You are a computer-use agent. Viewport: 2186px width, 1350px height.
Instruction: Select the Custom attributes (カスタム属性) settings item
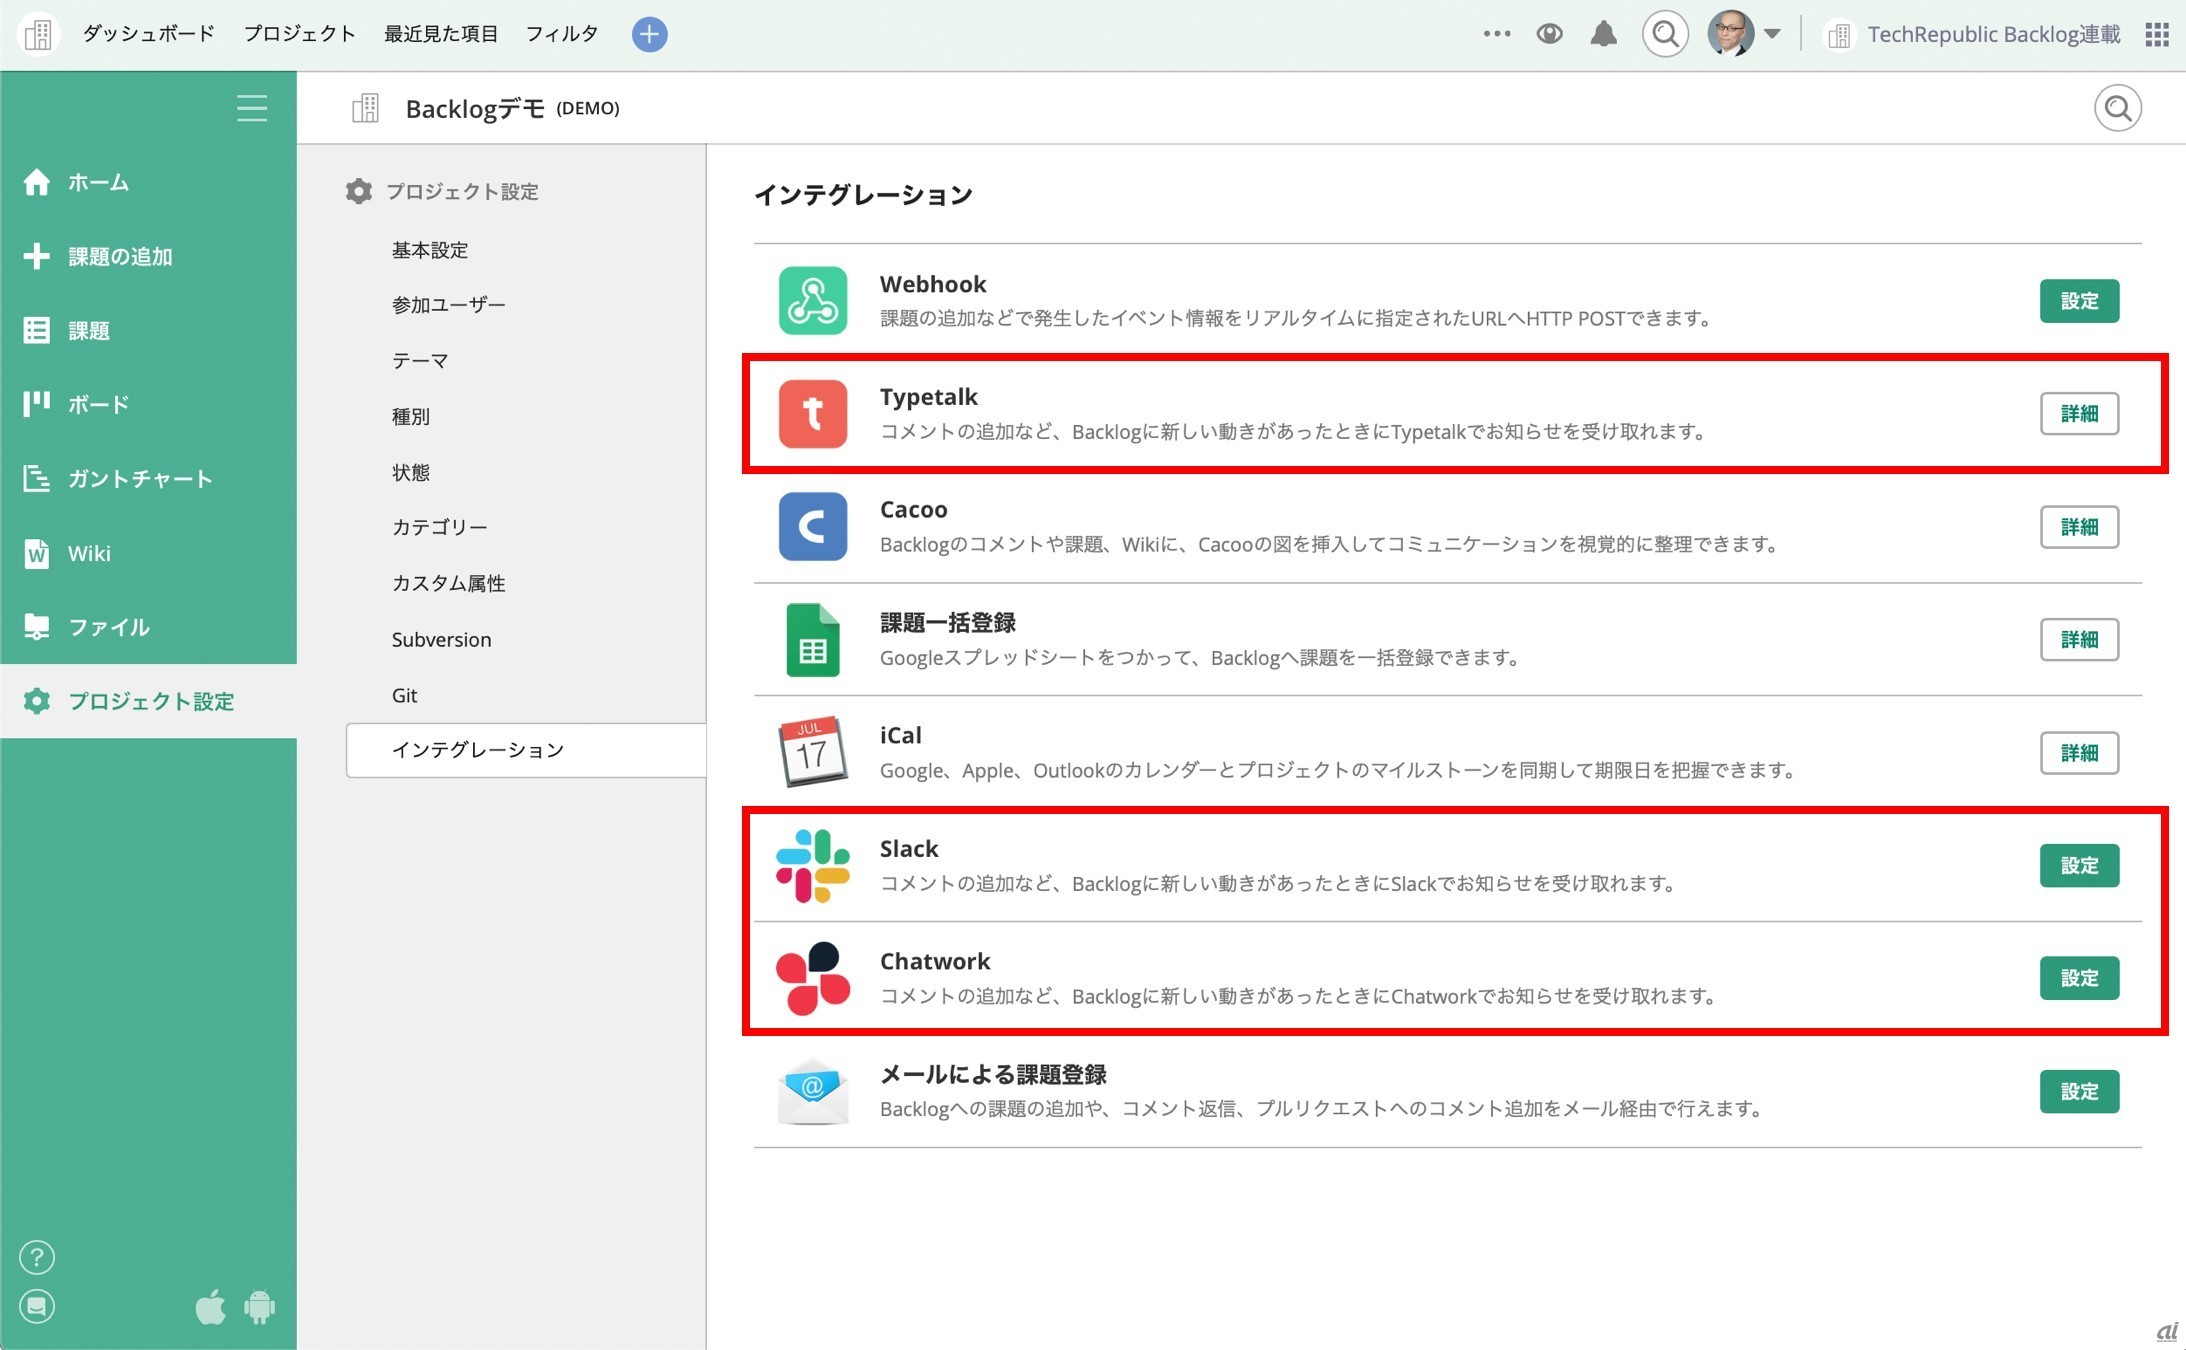coord(448,583)
